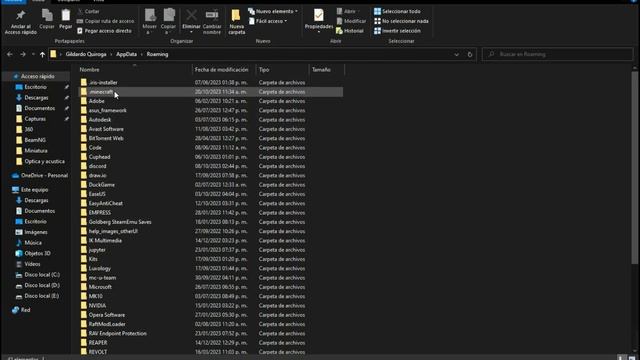Go back with the back arrow
640x360 pixels.
[x=10, y=54]
